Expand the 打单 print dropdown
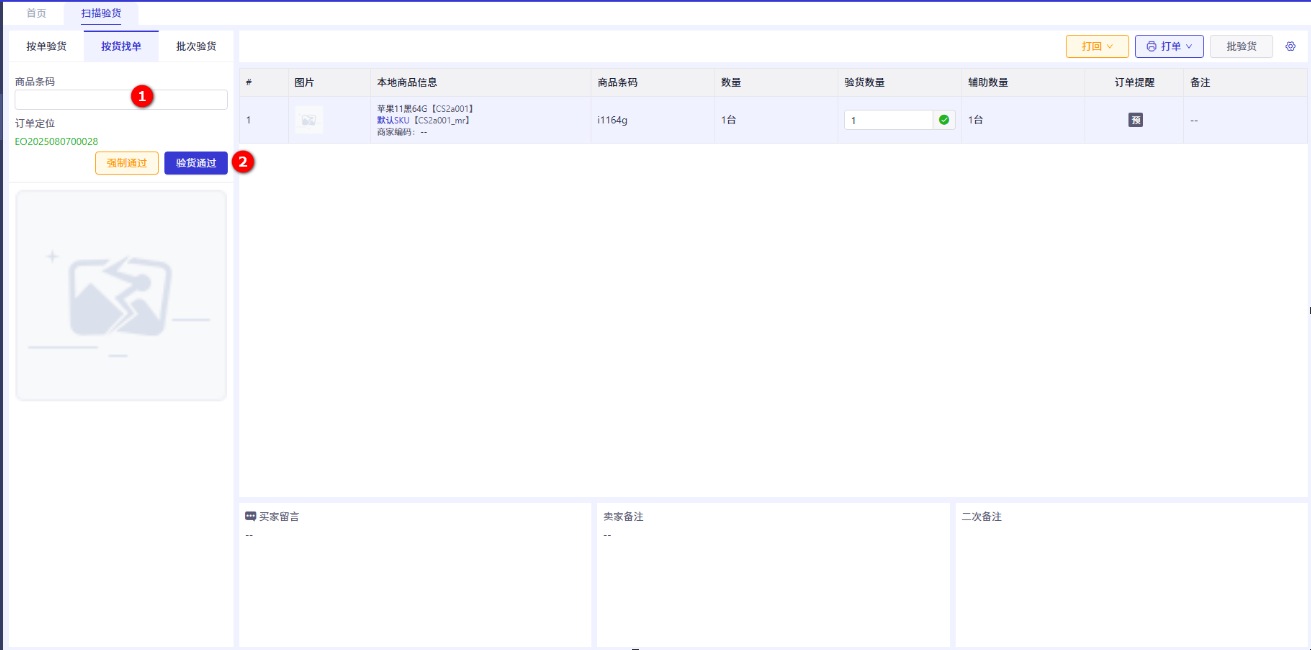Viewport: 1311px width, 650px height. pyautogui.click(x=1169, y=46)
